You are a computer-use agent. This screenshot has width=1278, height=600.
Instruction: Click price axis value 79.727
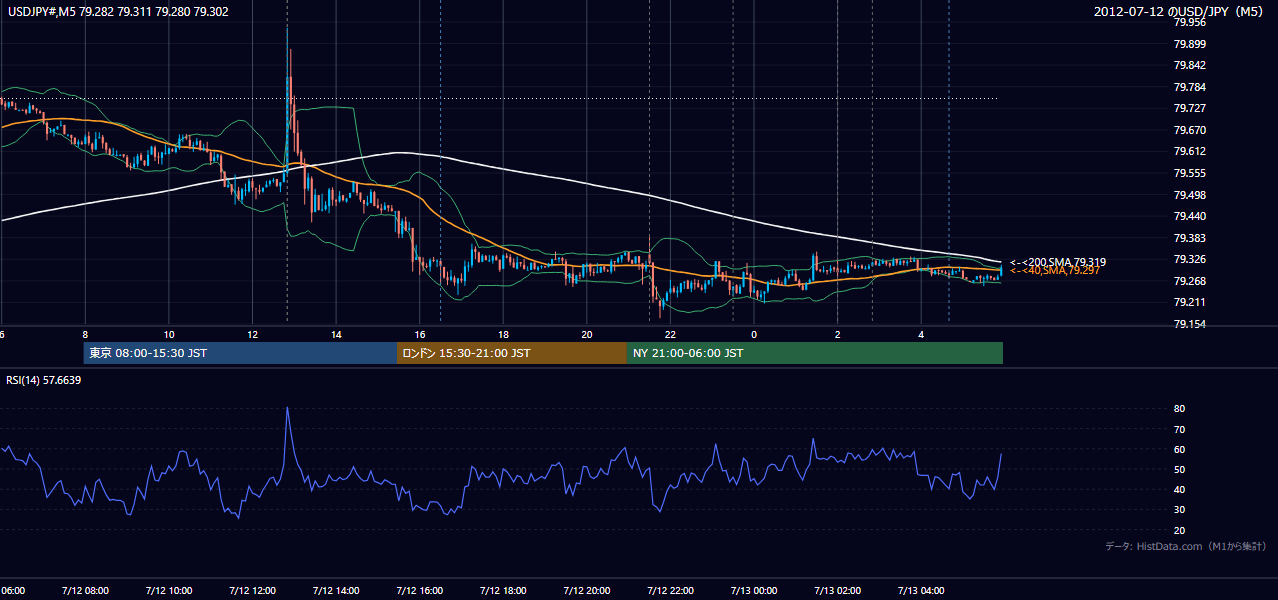click(x=1189, y=108)
